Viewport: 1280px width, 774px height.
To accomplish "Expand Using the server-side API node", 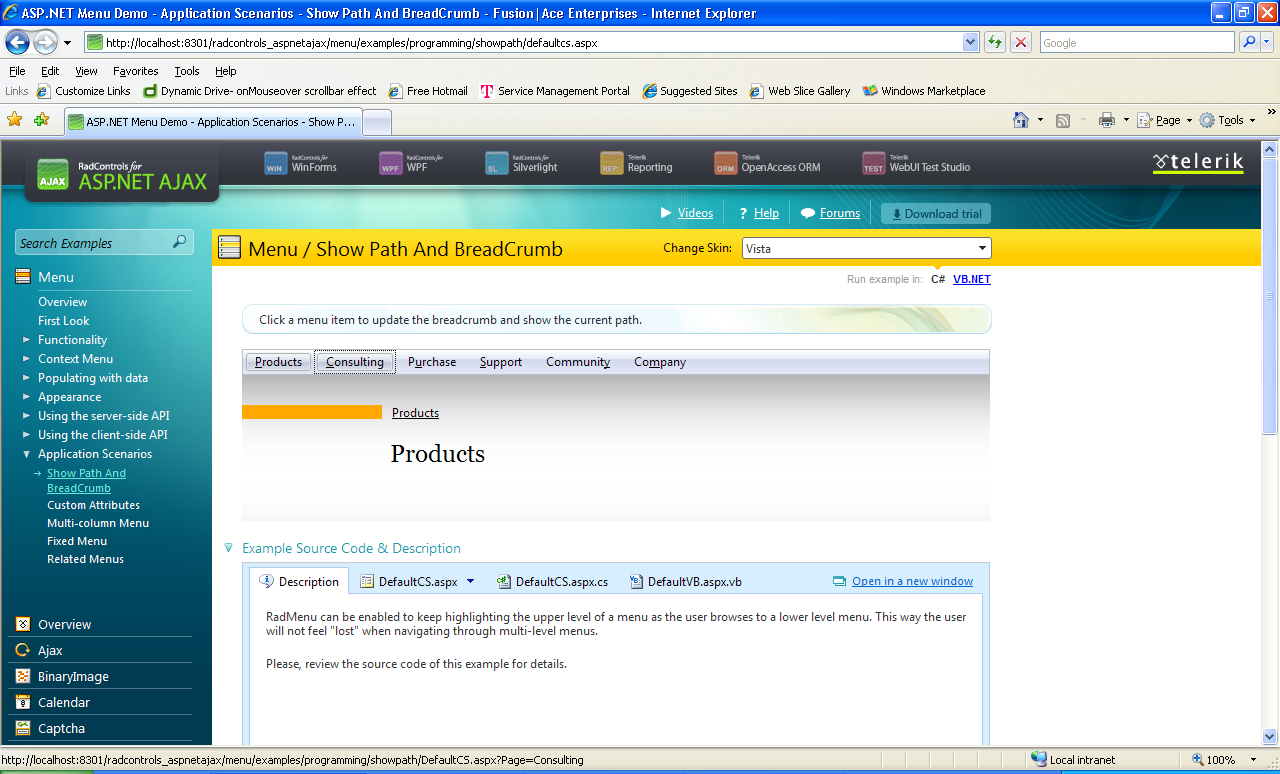I will [x=27, y=416].
